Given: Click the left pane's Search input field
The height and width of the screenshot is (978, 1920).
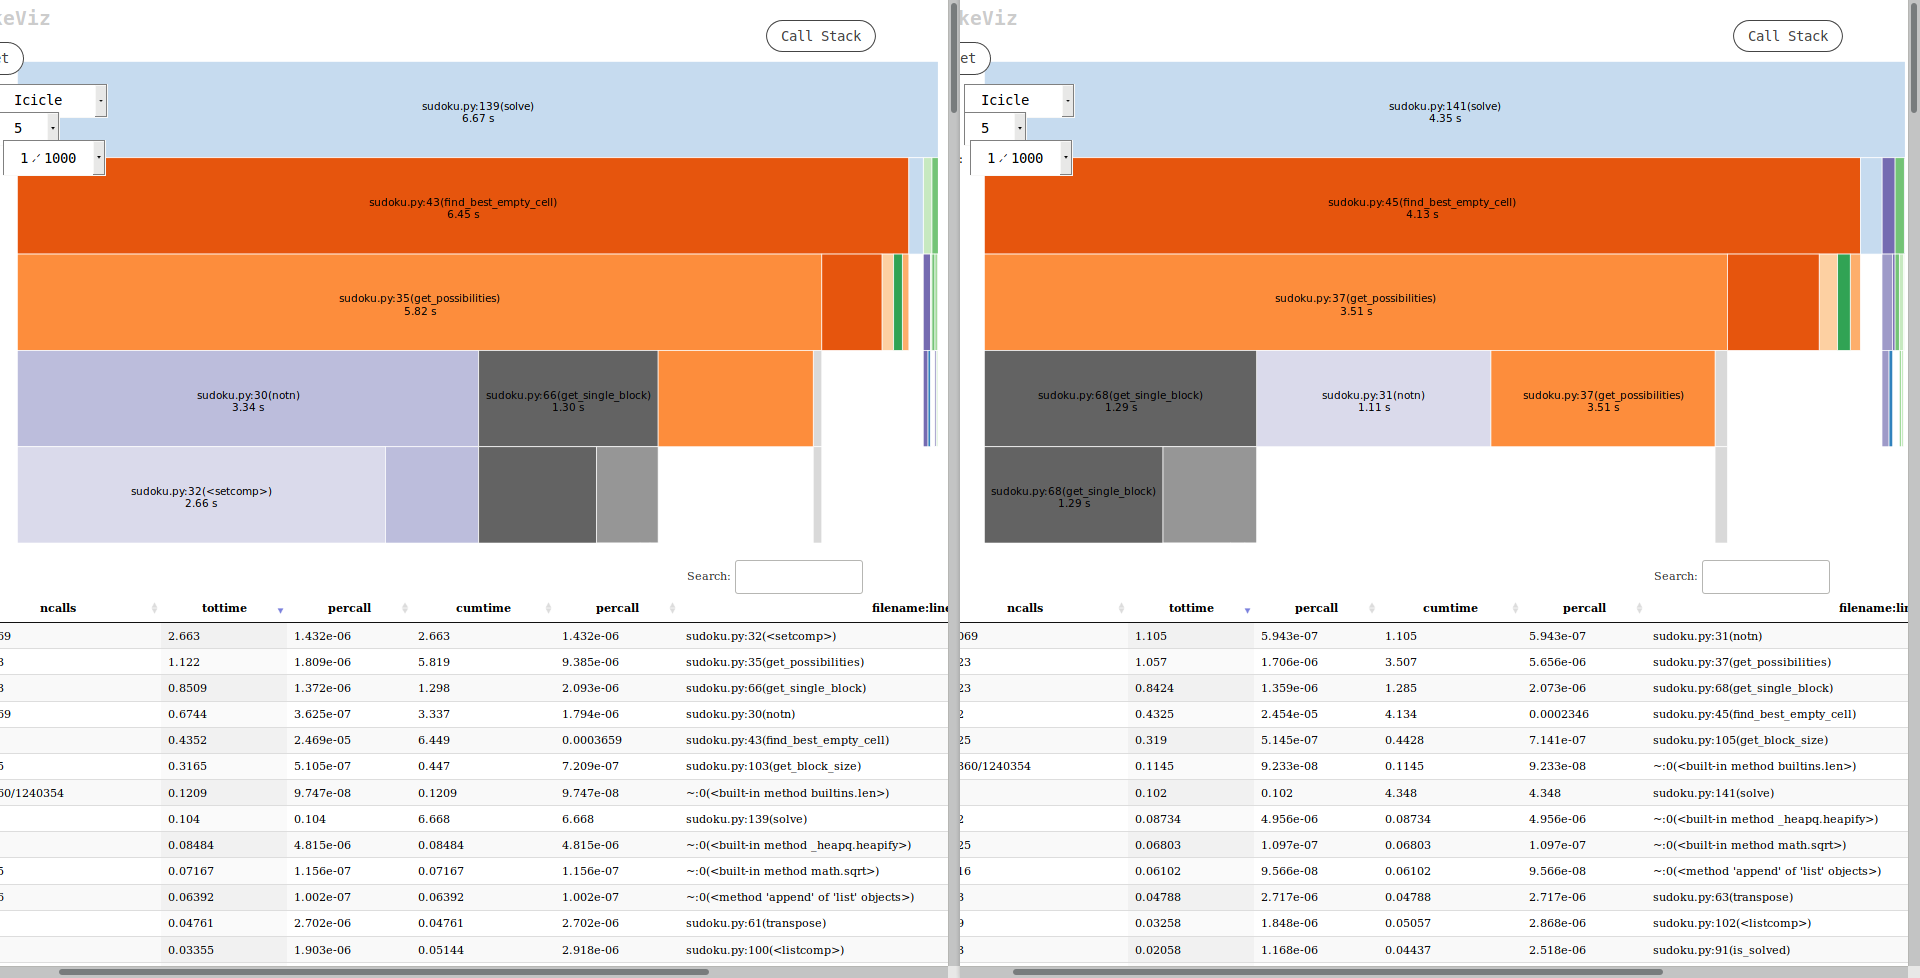Looking at the screenshot, I should pos(798,577).
